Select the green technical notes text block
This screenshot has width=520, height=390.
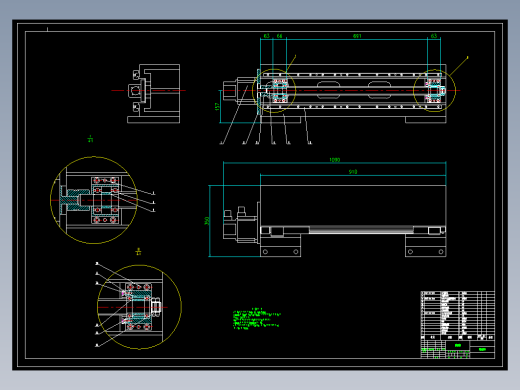[257, 319]
